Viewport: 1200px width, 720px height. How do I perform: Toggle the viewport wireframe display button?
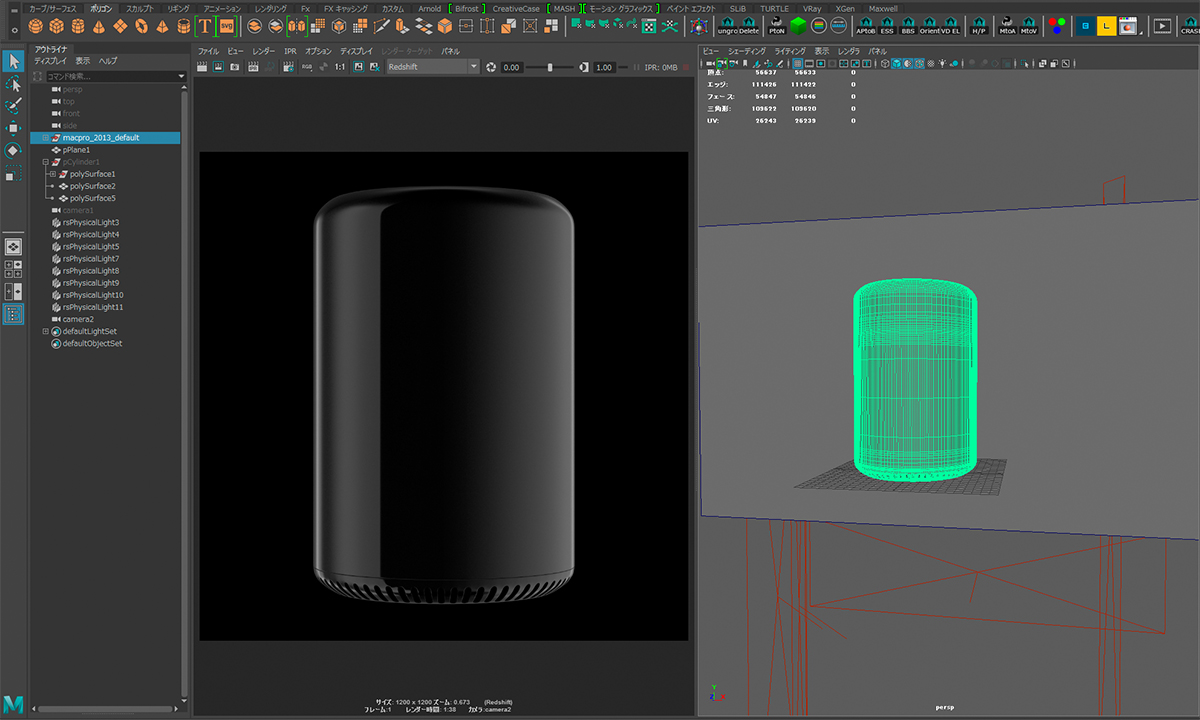(884, 63)
